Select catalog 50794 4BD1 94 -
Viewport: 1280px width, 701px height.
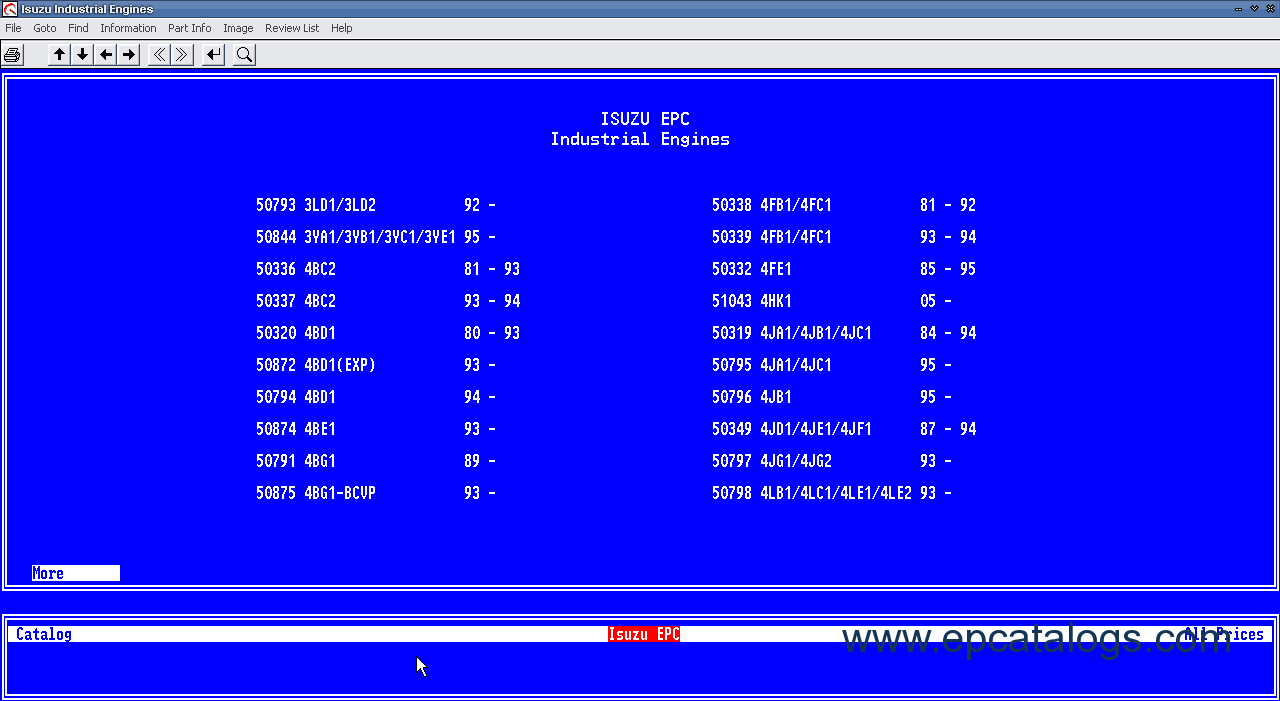point(376,397)
